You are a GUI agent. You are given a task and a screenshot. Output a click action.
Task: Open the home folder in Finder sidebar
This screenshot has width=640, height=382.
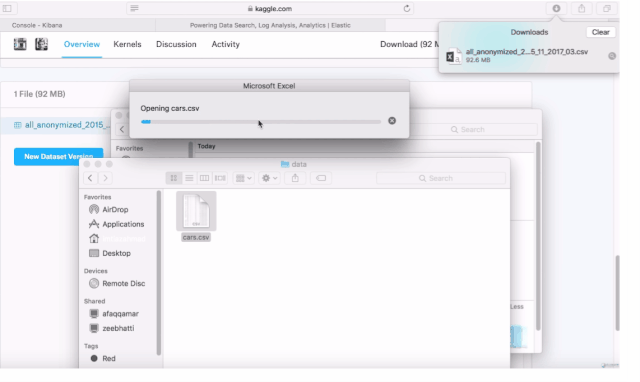click(117, 239)
